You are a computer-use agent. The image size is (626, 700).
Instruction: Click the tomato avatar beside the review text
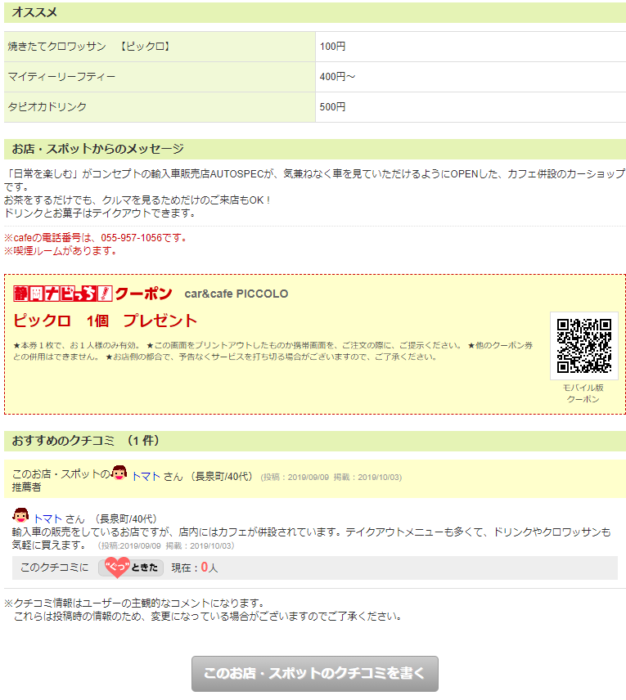click(x=21, y=516)
